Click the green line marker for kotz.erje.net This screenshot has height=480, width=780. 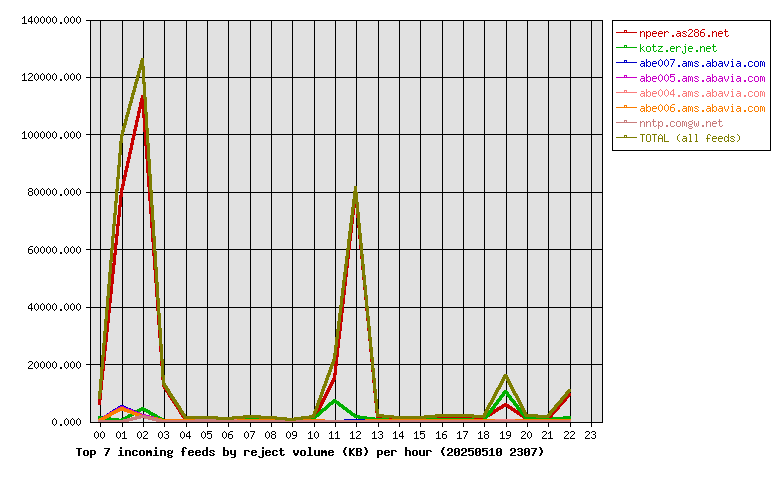[x=626, y=47]
